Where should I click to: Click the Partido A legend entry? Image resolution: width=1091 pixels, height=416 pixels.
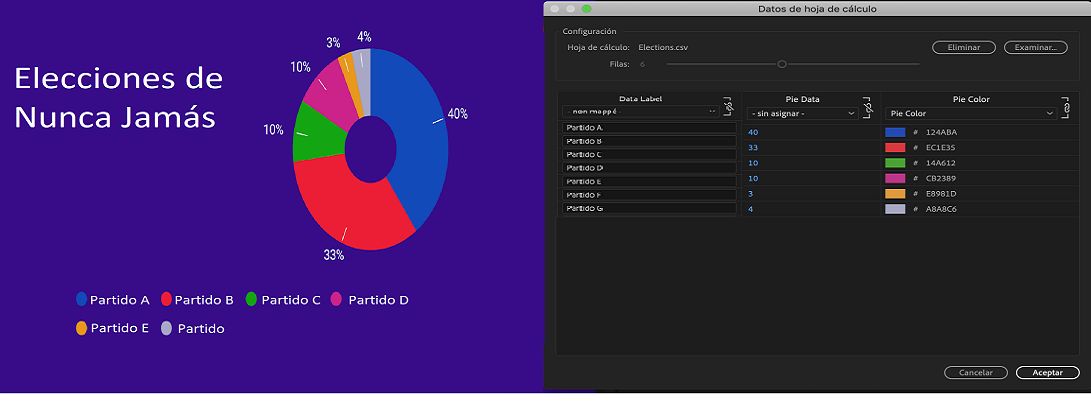point(113,300)
